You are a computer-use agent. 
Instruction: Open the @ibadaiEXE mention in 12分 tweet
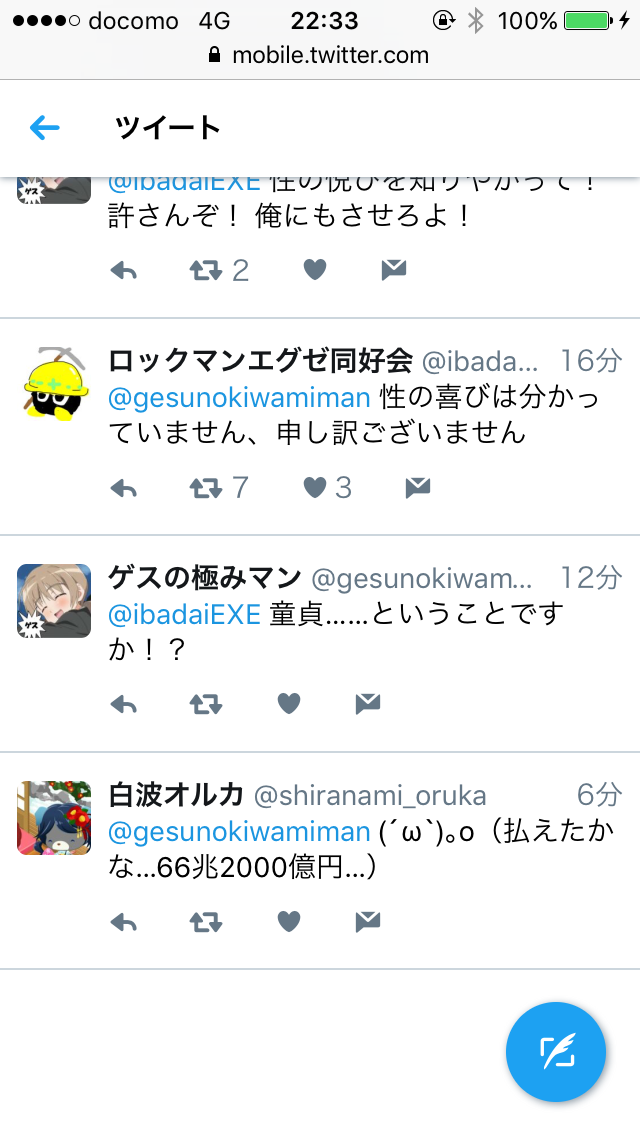[184, 614]
